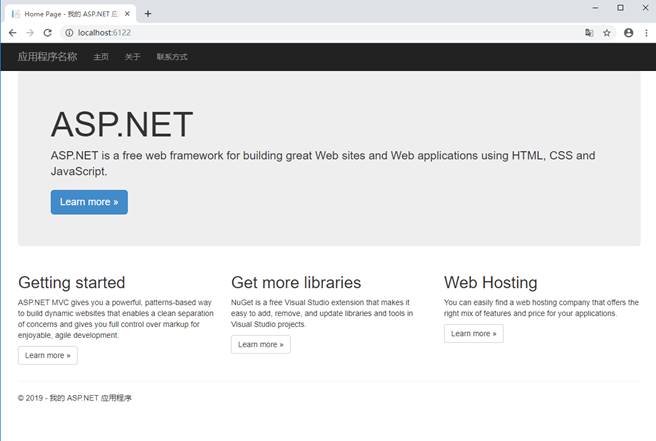Click the Get more libraries heading
This screenshot has height=441, width=656.
click(296, 282)
